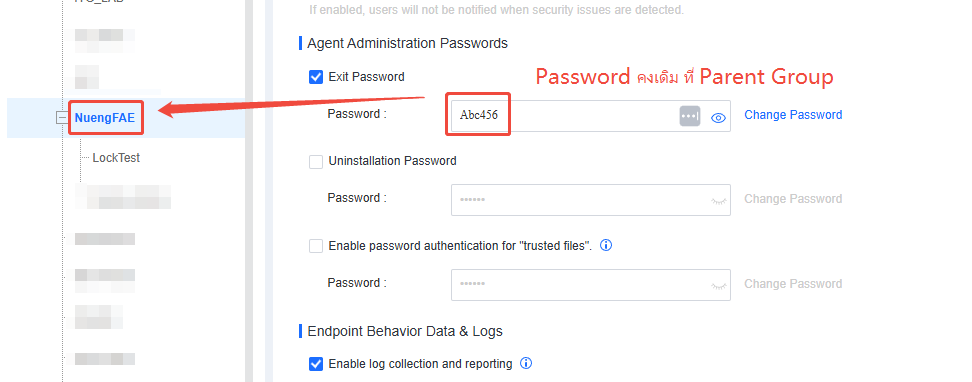Click the trusted files password input field
The height and width of the screenshot is (382, 972).
(591, 285)
